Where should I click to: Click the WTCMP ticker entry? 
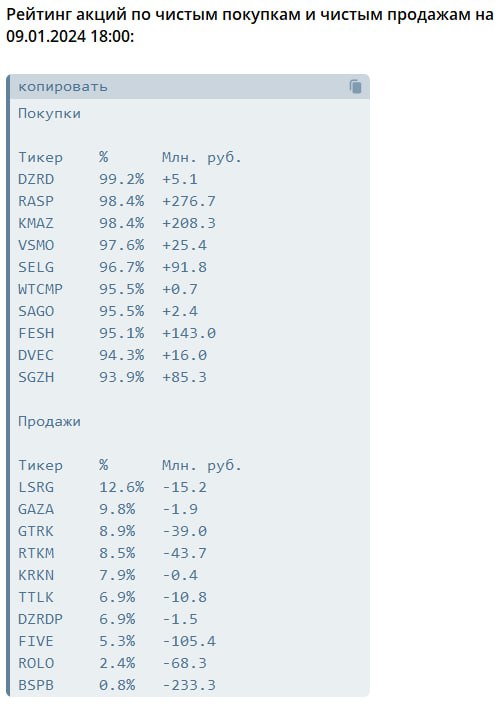(x=40, y=289)
